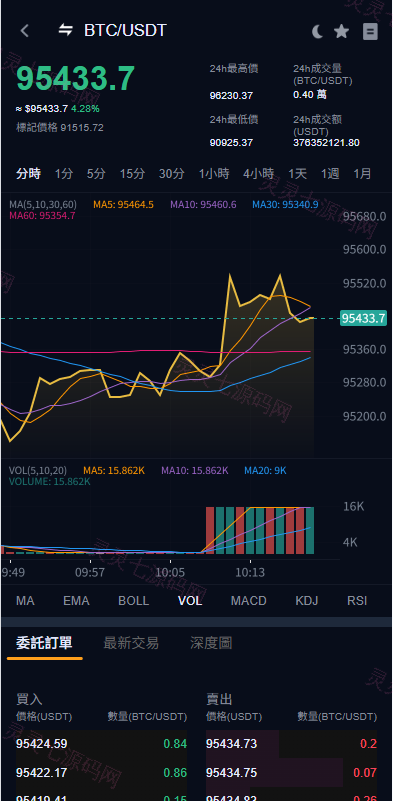This screenshot has width=393, height=801.
Task: Enable the BOLL indicator
Action: coord(133,601)
